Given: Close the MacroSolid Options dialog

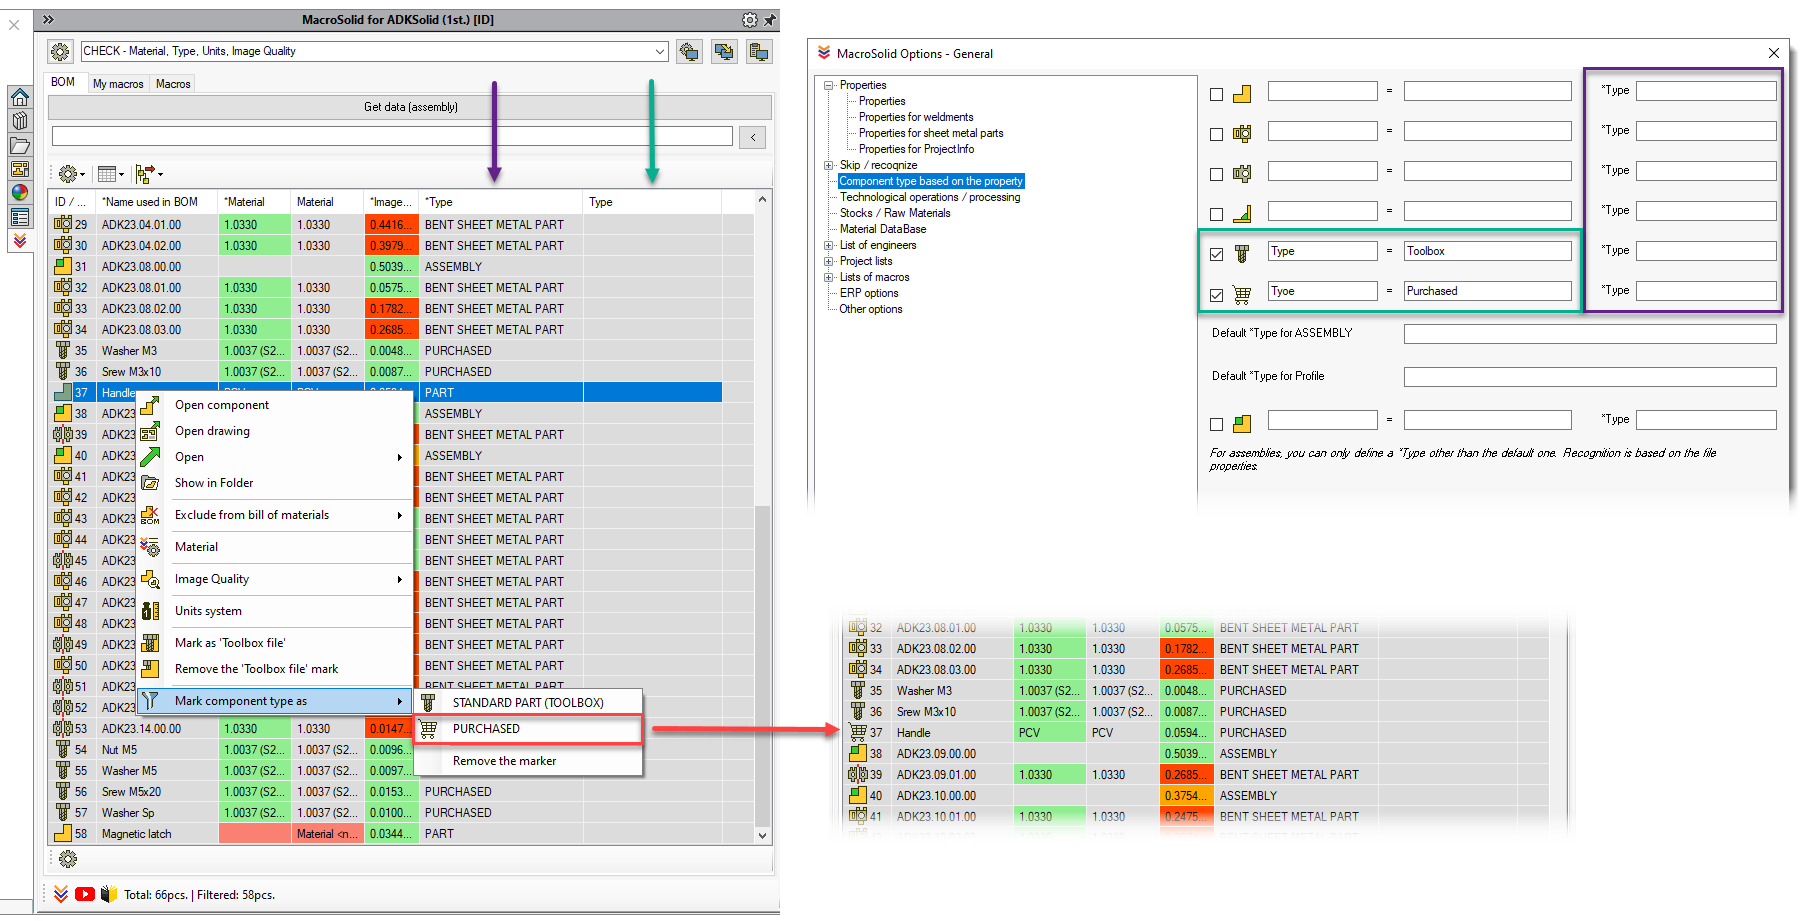Looking at the screenshot, I should click(x=1774, y=53).
